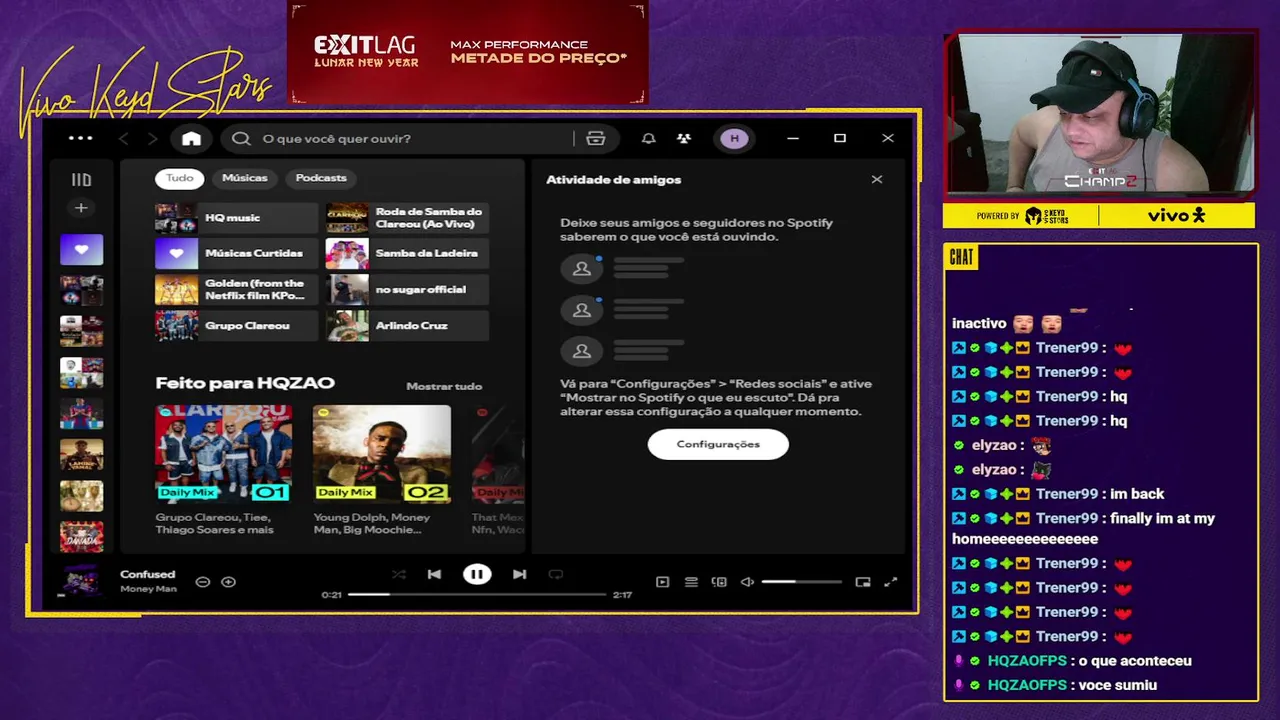The height and width of the screenshot is (720, 1280).
Task: Open 'Golden (from the Netflix film' tile
Action: pos(236,289)
